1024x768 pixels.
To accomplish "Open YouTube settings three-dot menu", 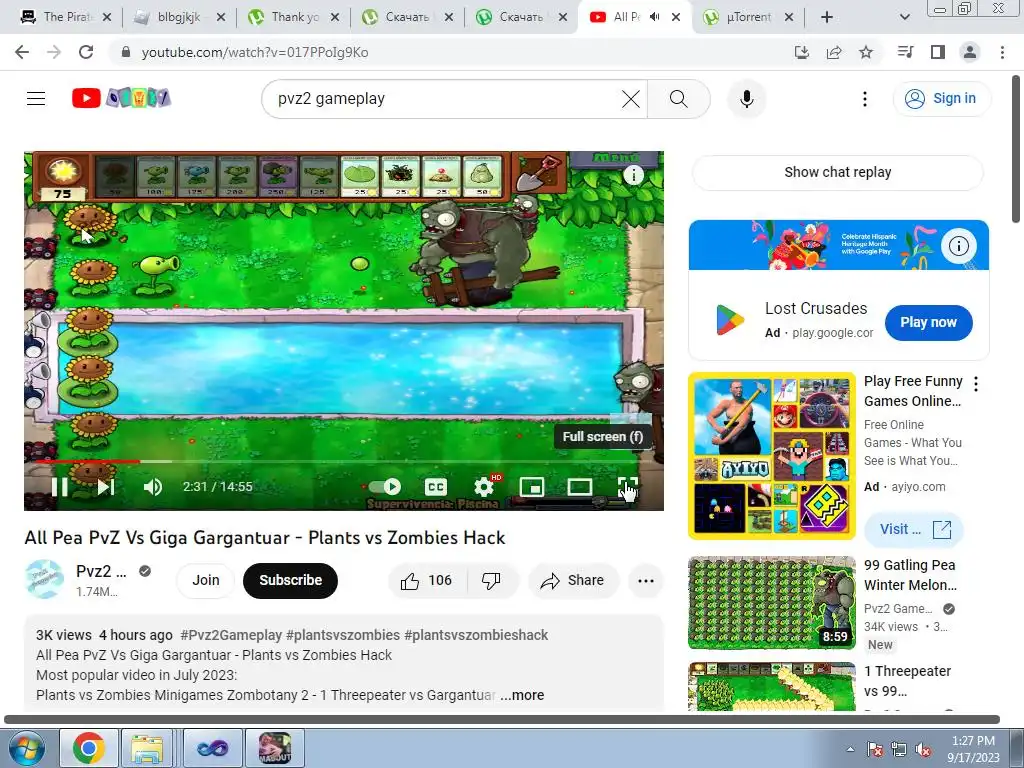I will click(x=865, y=99).
